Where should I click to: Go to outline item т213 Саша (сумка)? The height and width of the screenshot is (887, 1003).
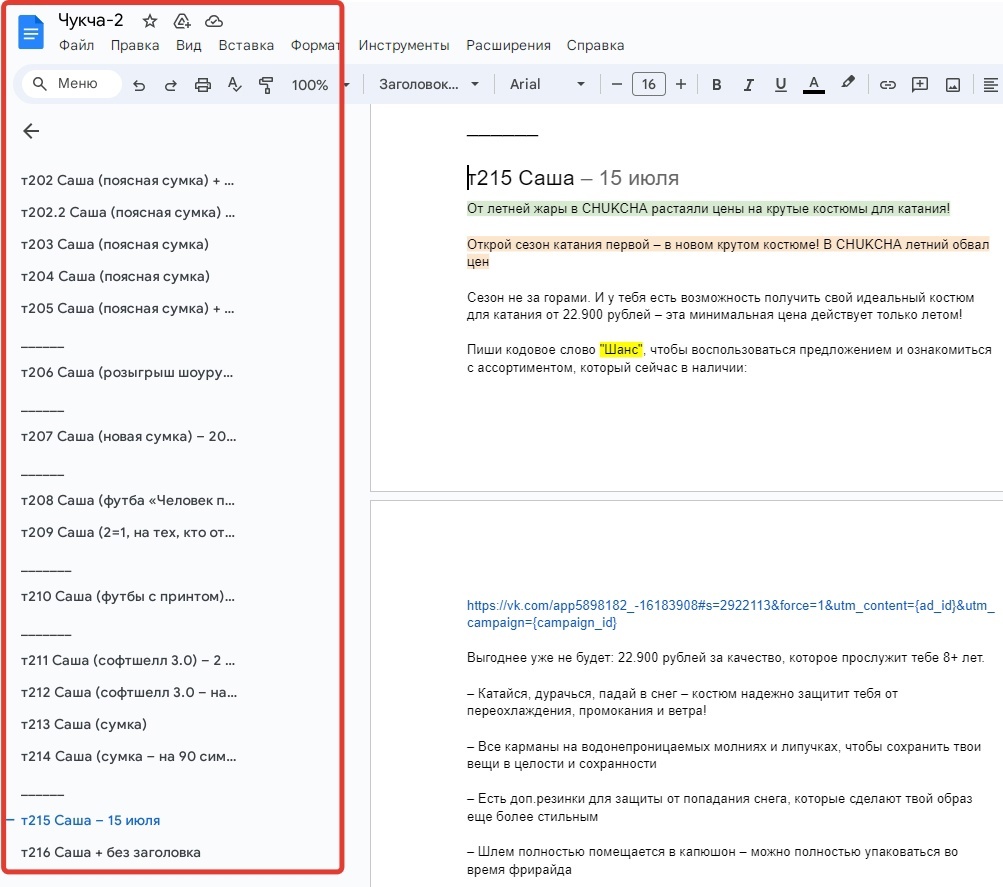(84, 724)
